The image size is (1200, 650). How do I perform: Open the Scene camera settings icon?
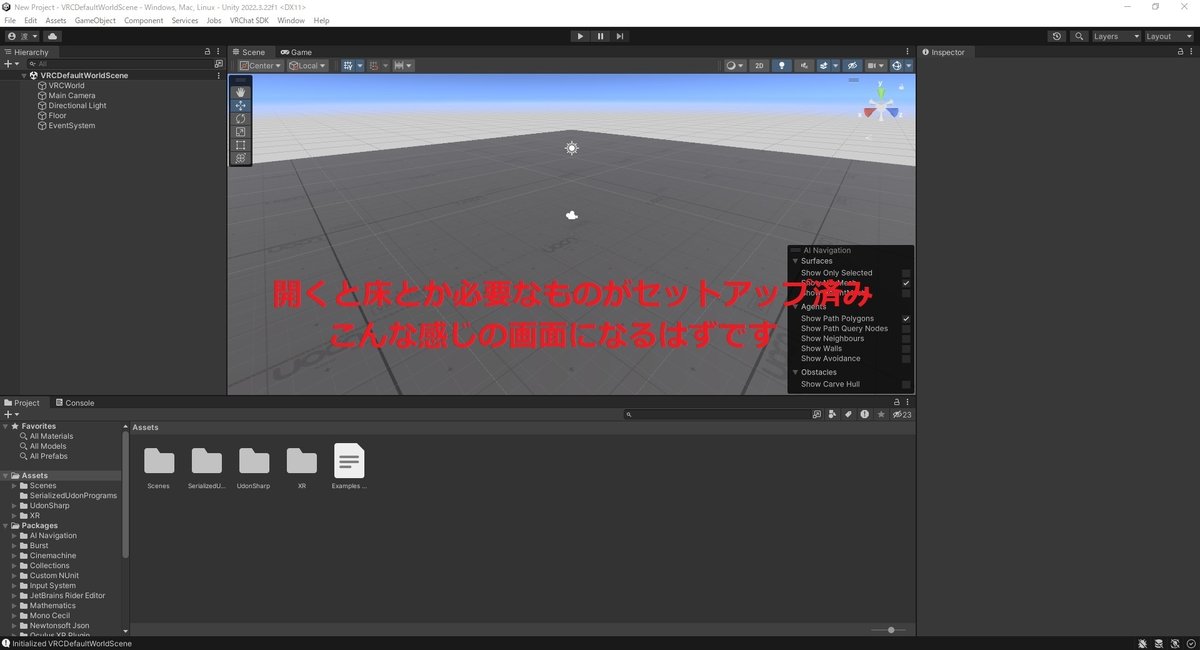pyautogui.click(x=873, y=66)
